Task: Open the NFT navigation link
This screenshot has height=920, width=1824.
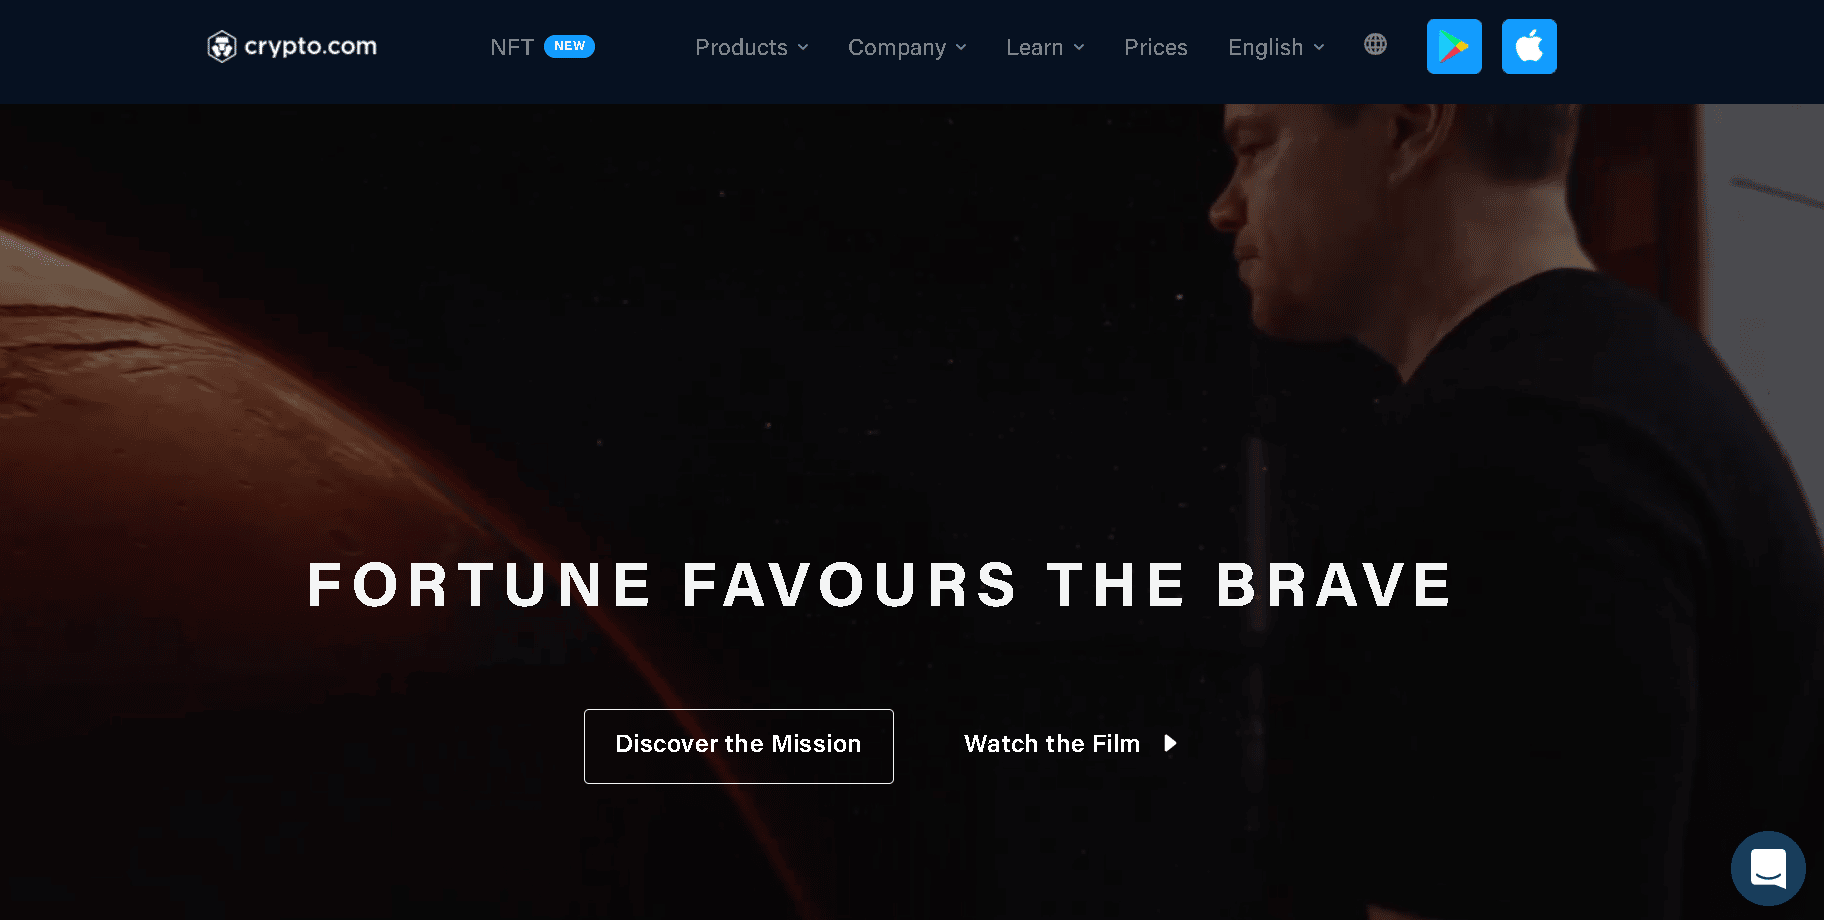Action: tap(512, 47)
